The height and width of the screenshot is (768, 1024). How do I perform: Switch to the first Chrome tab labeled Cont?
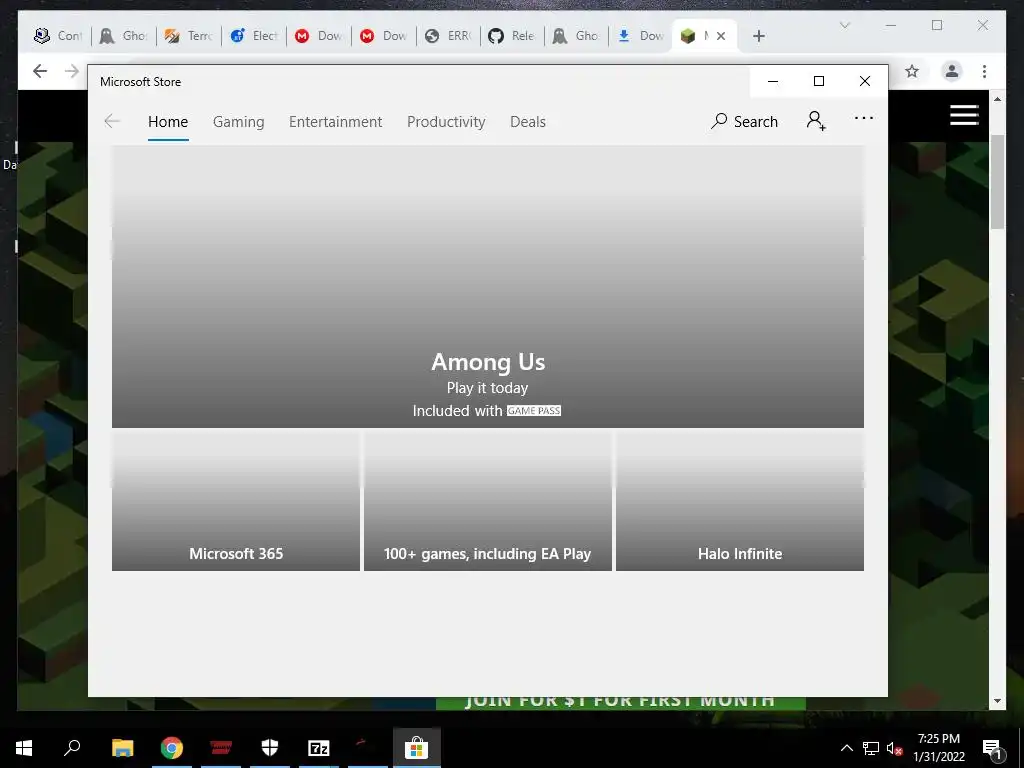tap(57, 36)
